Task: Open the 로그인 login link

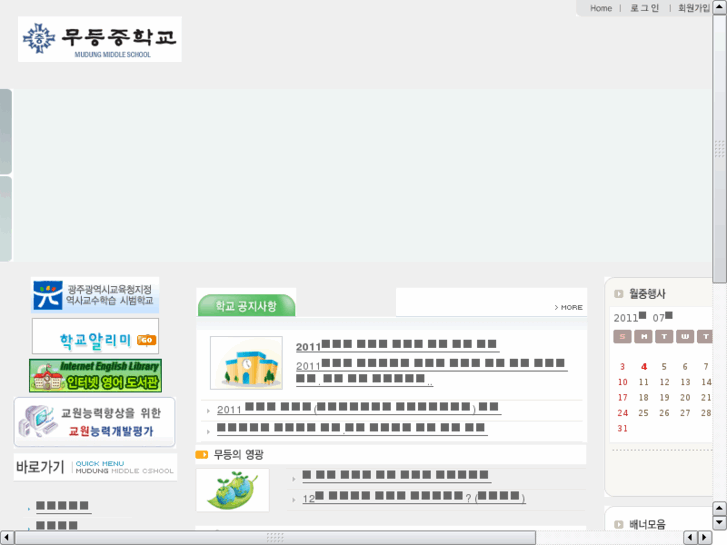Action: click(x=644, y=8)
